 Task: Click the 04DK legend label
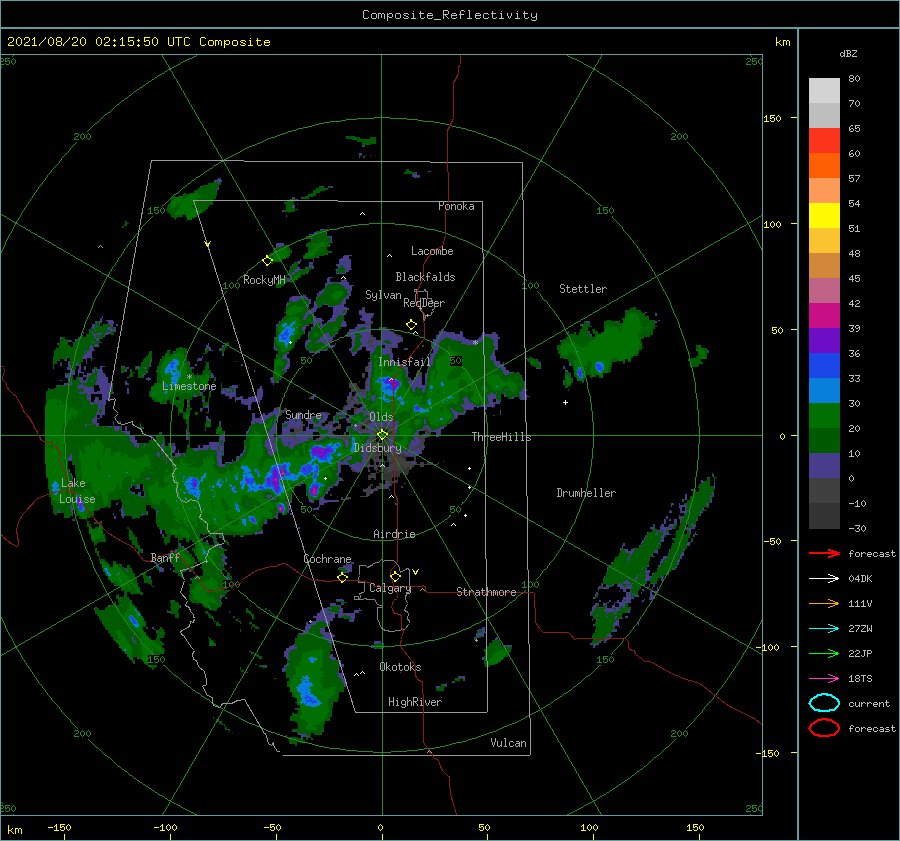click(x=860, y=579)
